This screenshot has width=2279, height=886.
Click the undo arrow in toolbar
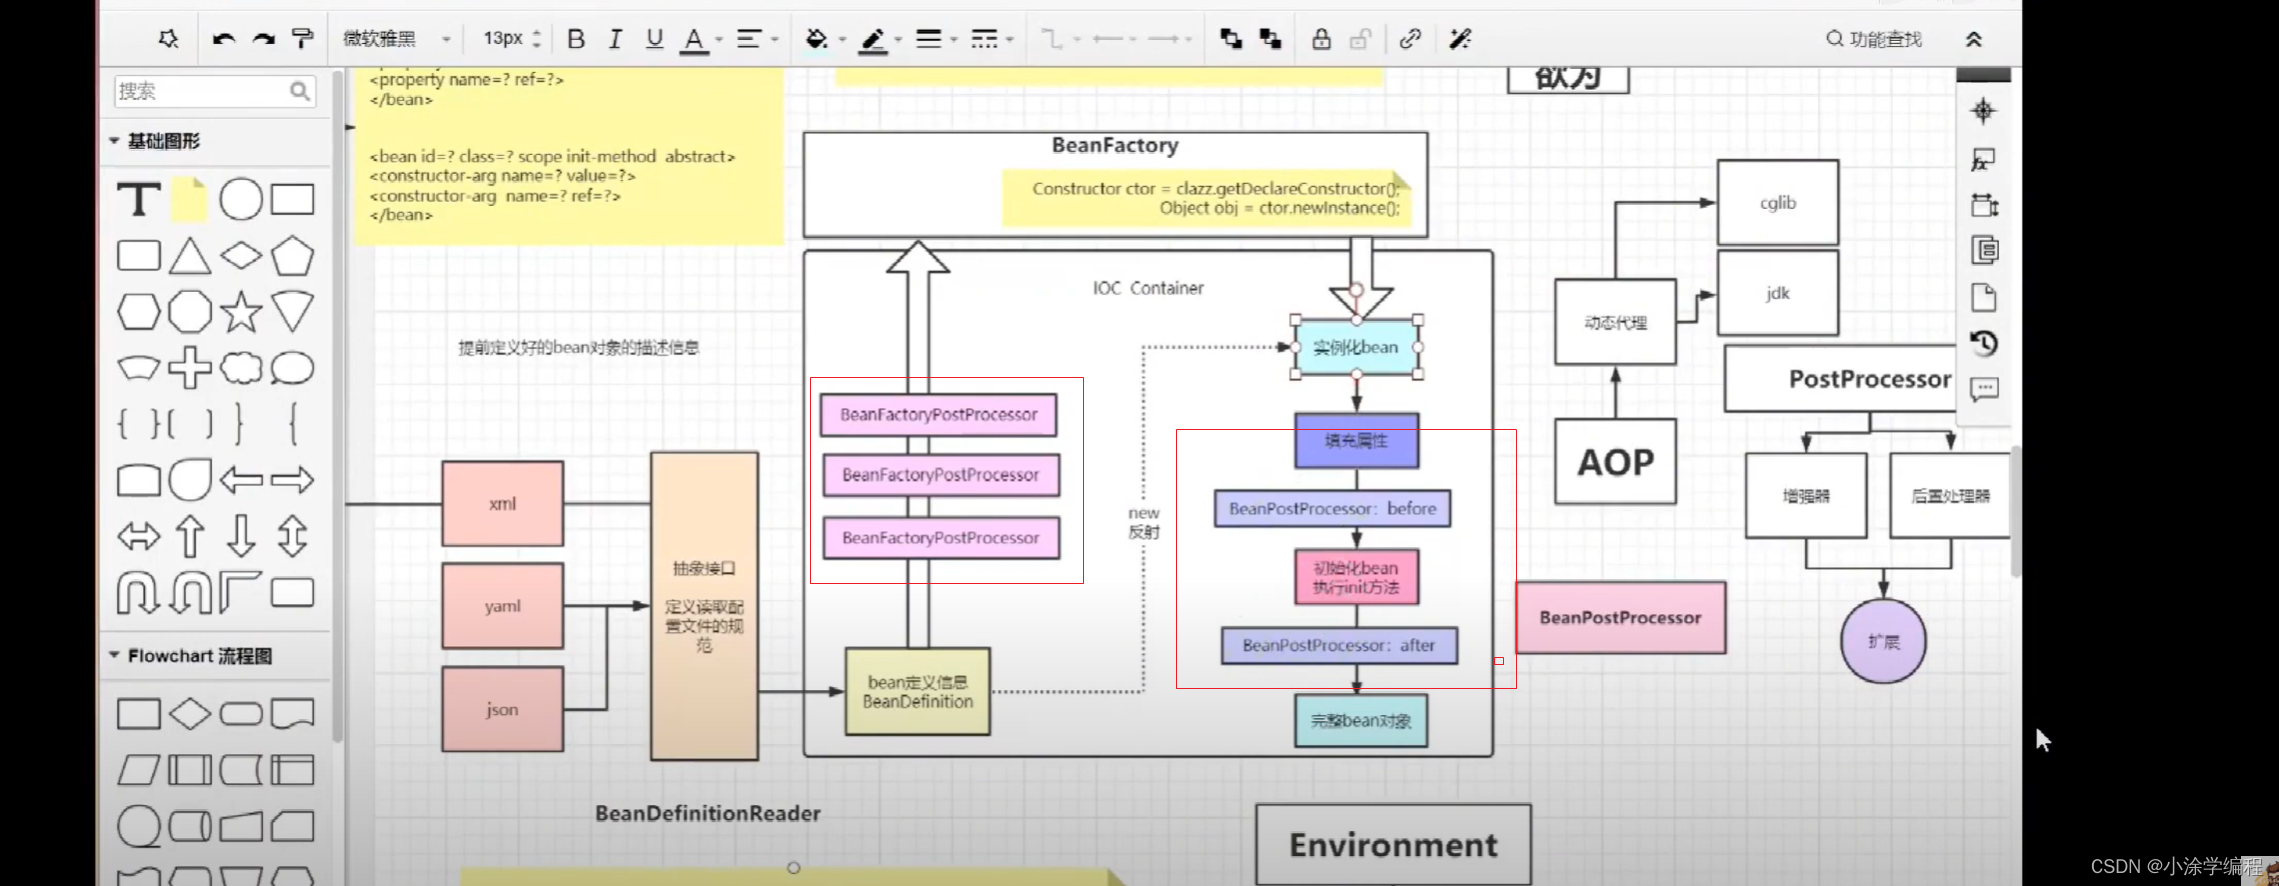click(223, 39)
